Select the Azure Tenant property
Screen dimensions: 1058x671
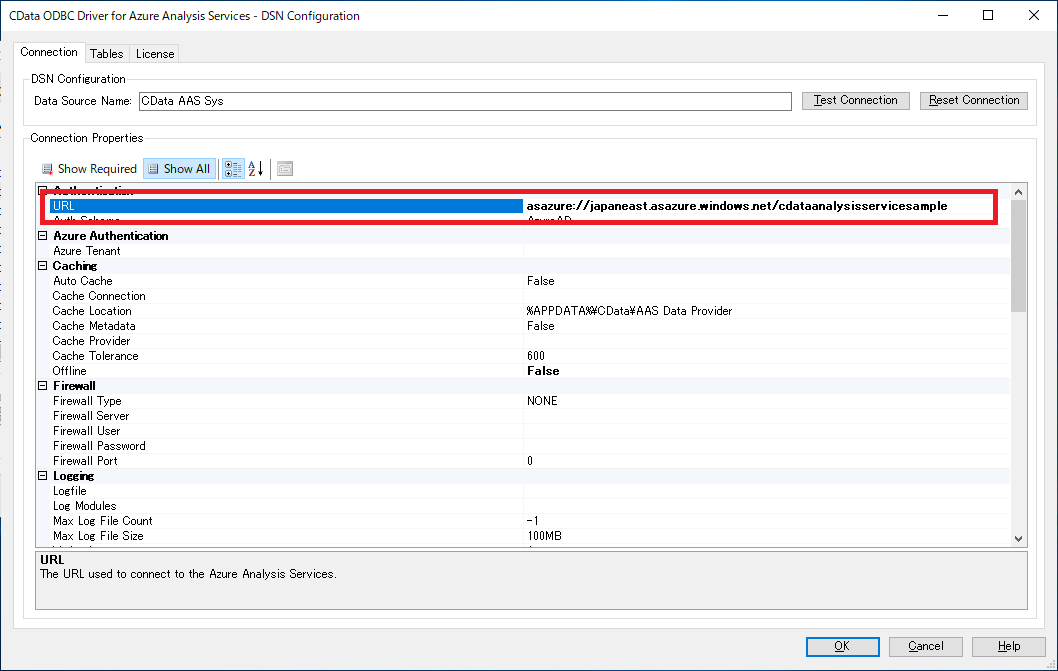coord(86,251)
